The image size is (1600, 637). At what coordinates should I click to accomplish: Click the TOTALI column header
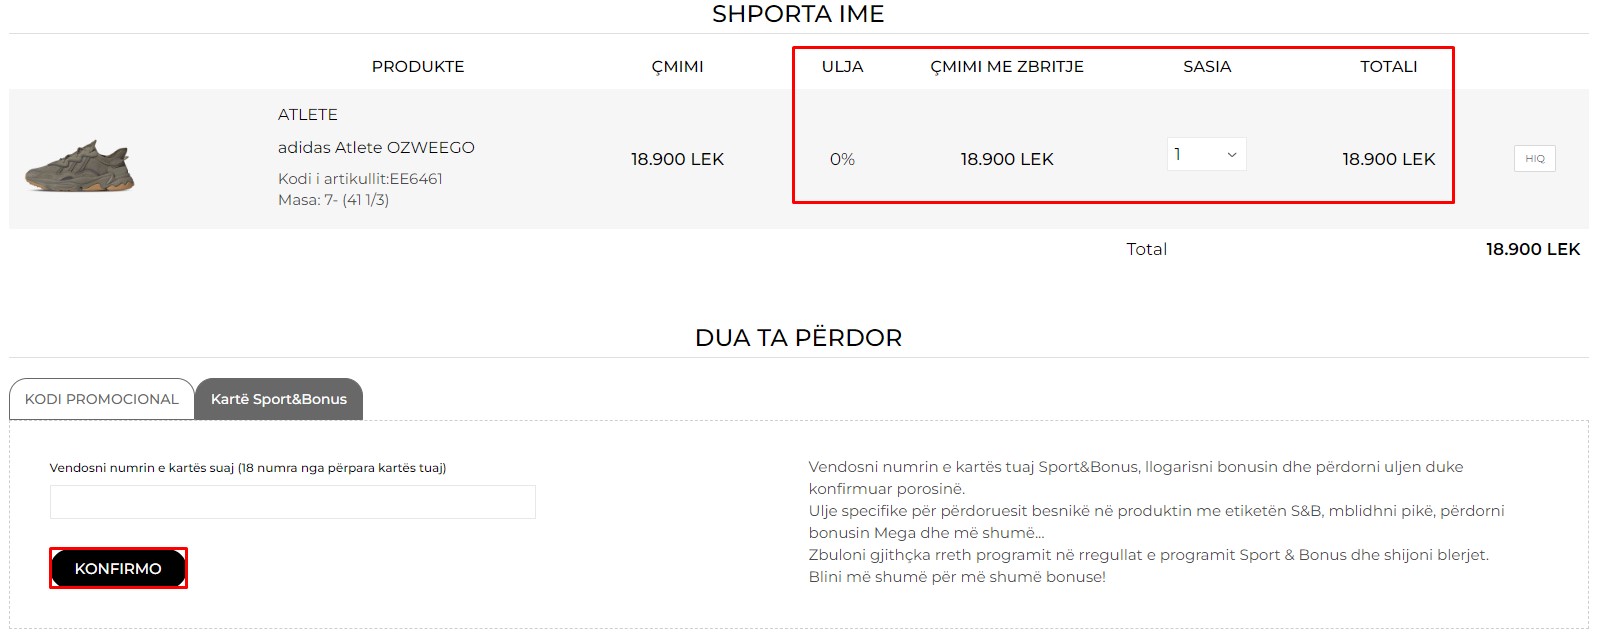click(1389, 66)
